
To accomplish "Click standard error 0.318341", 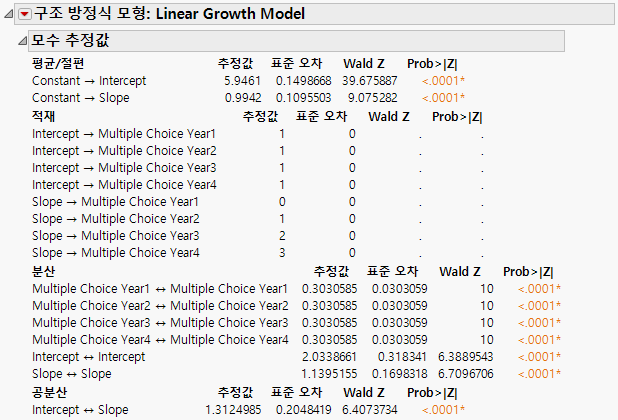I will 402,357.
